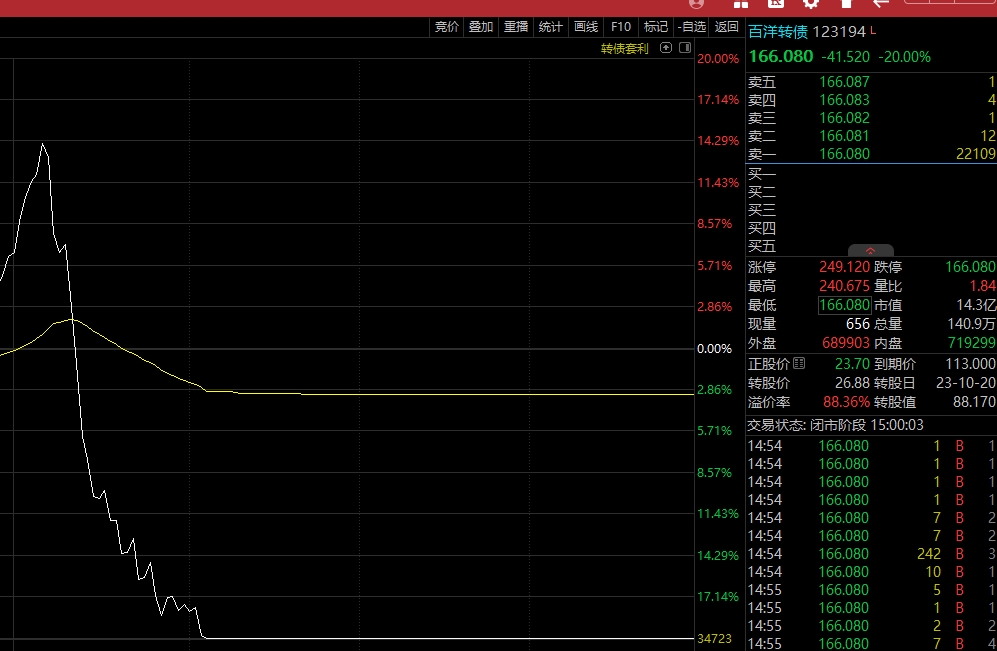Click the red L marker after 123194
997x651 pixels.
point(873,31)
